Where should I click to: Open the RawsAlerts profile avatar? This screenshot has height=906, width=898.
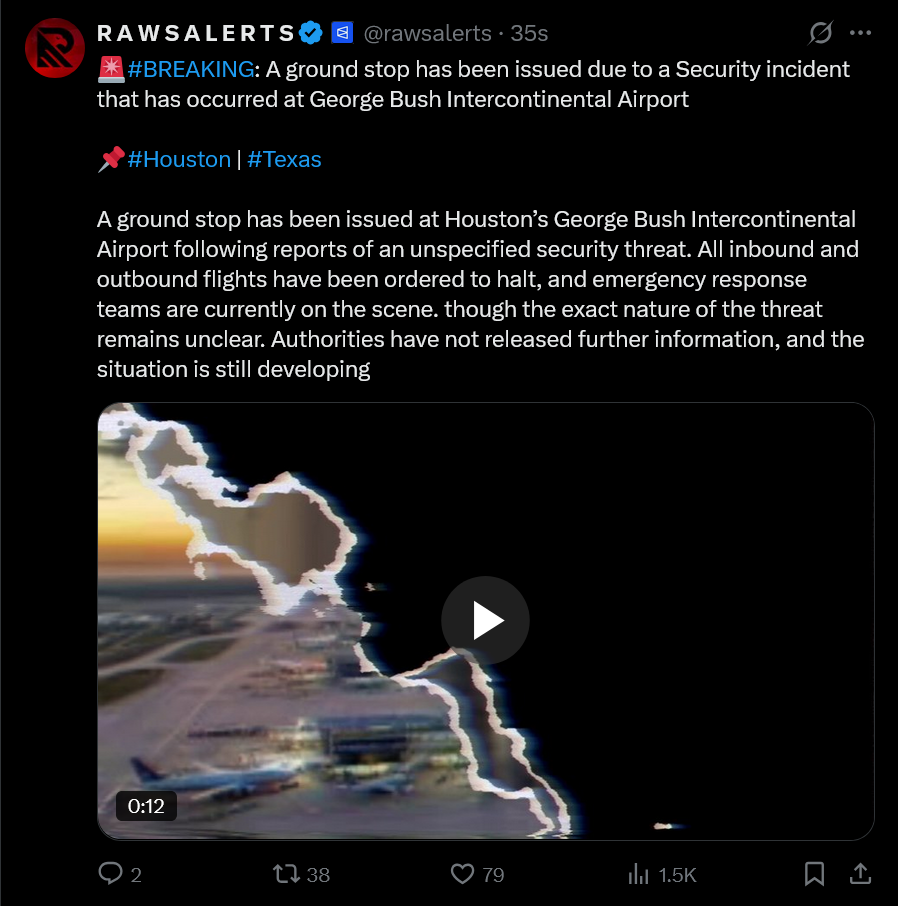(x=55, y=48)
